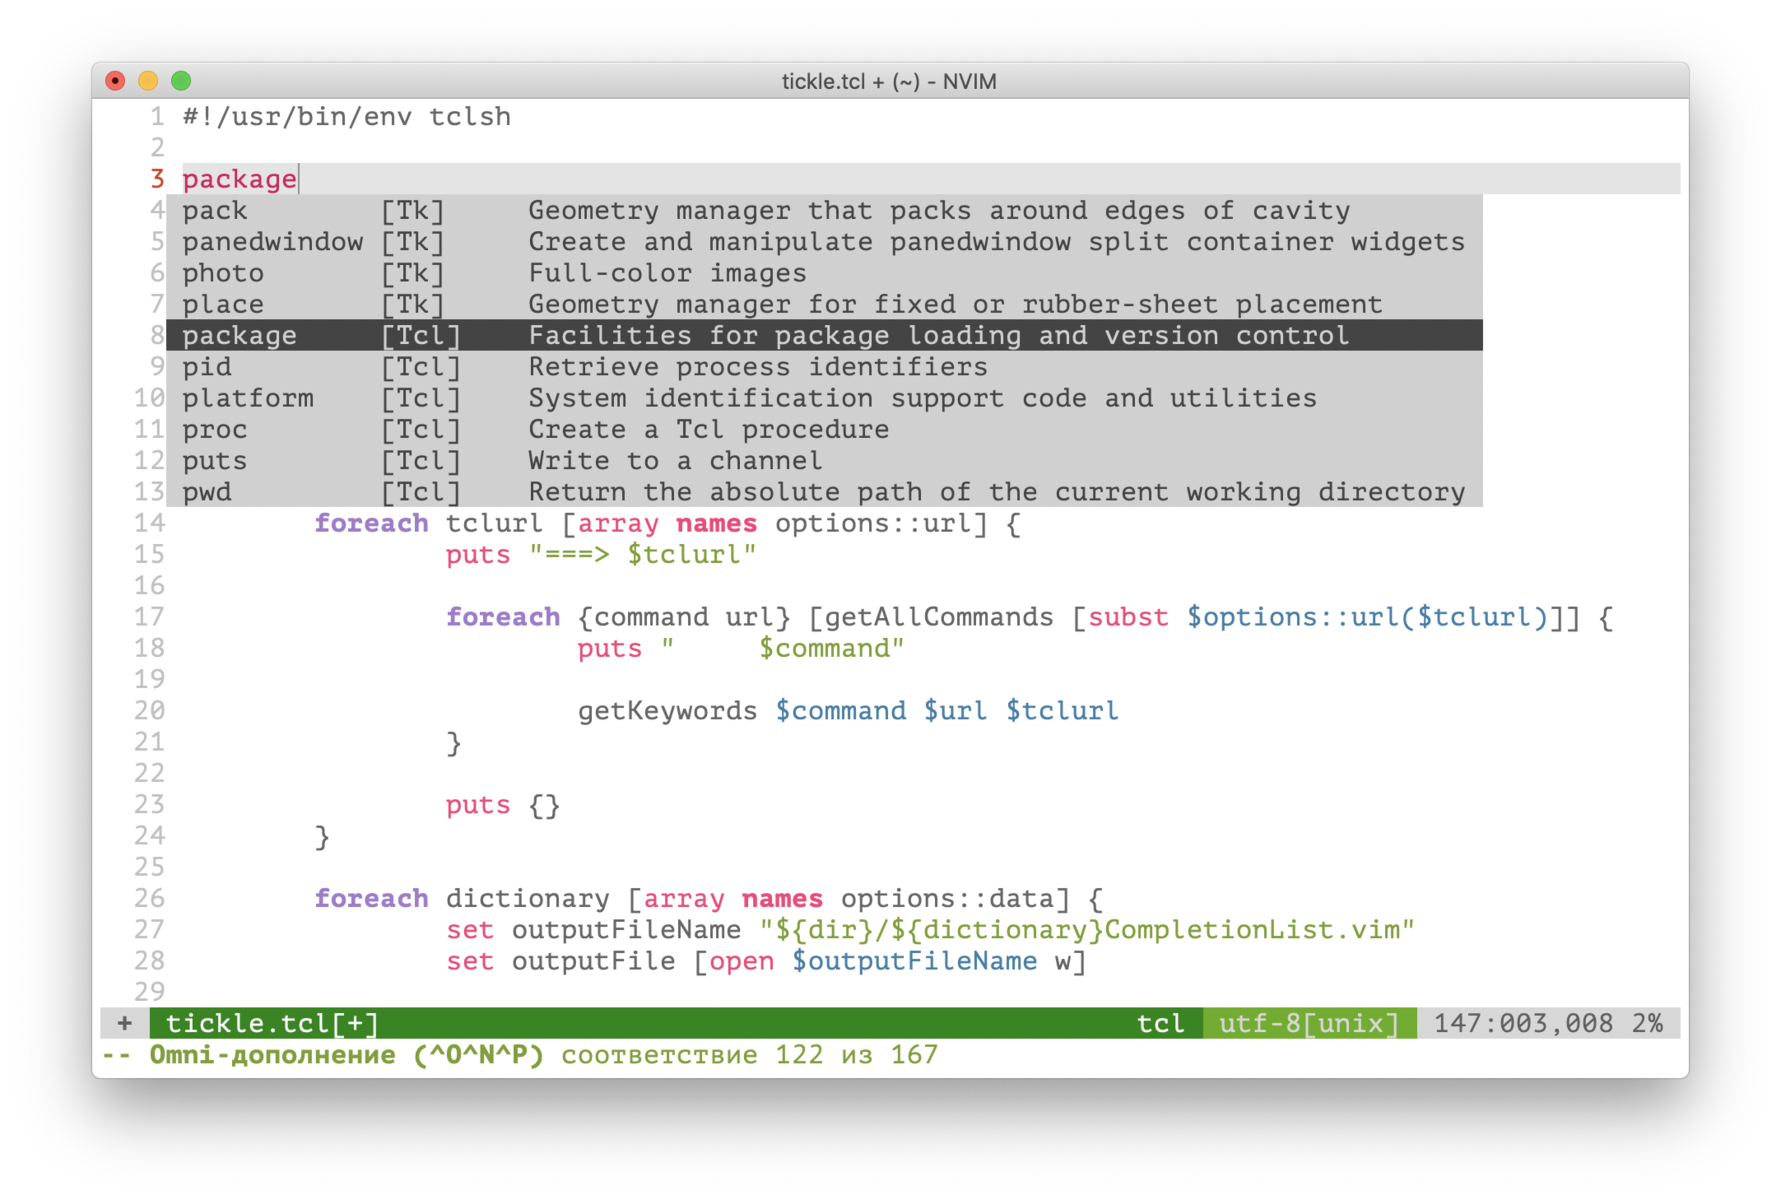
Task: Click '$command' inside string on line 18
Action: (x=824, y=648)
